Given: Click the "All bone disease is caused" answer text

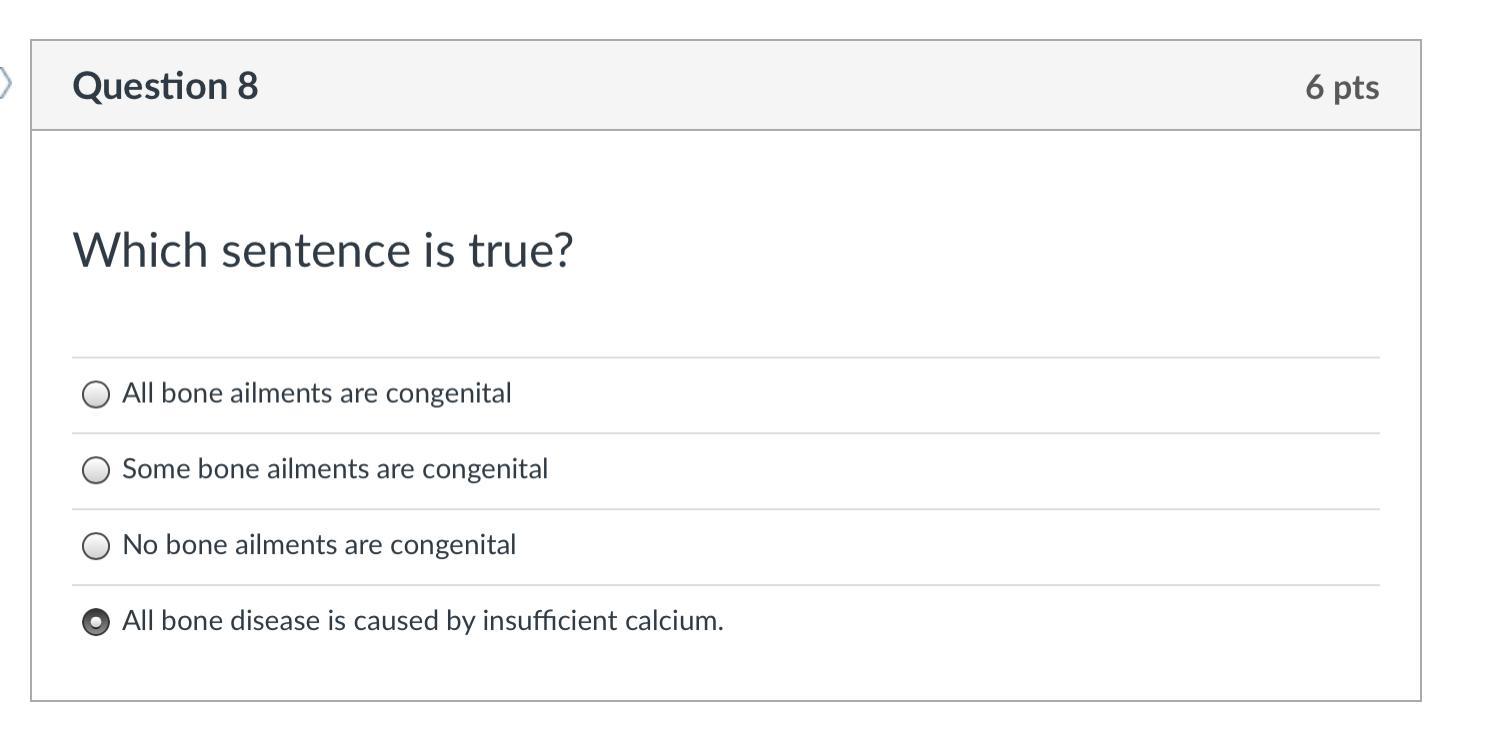Looking at the screenshot, I should [422, 621].
